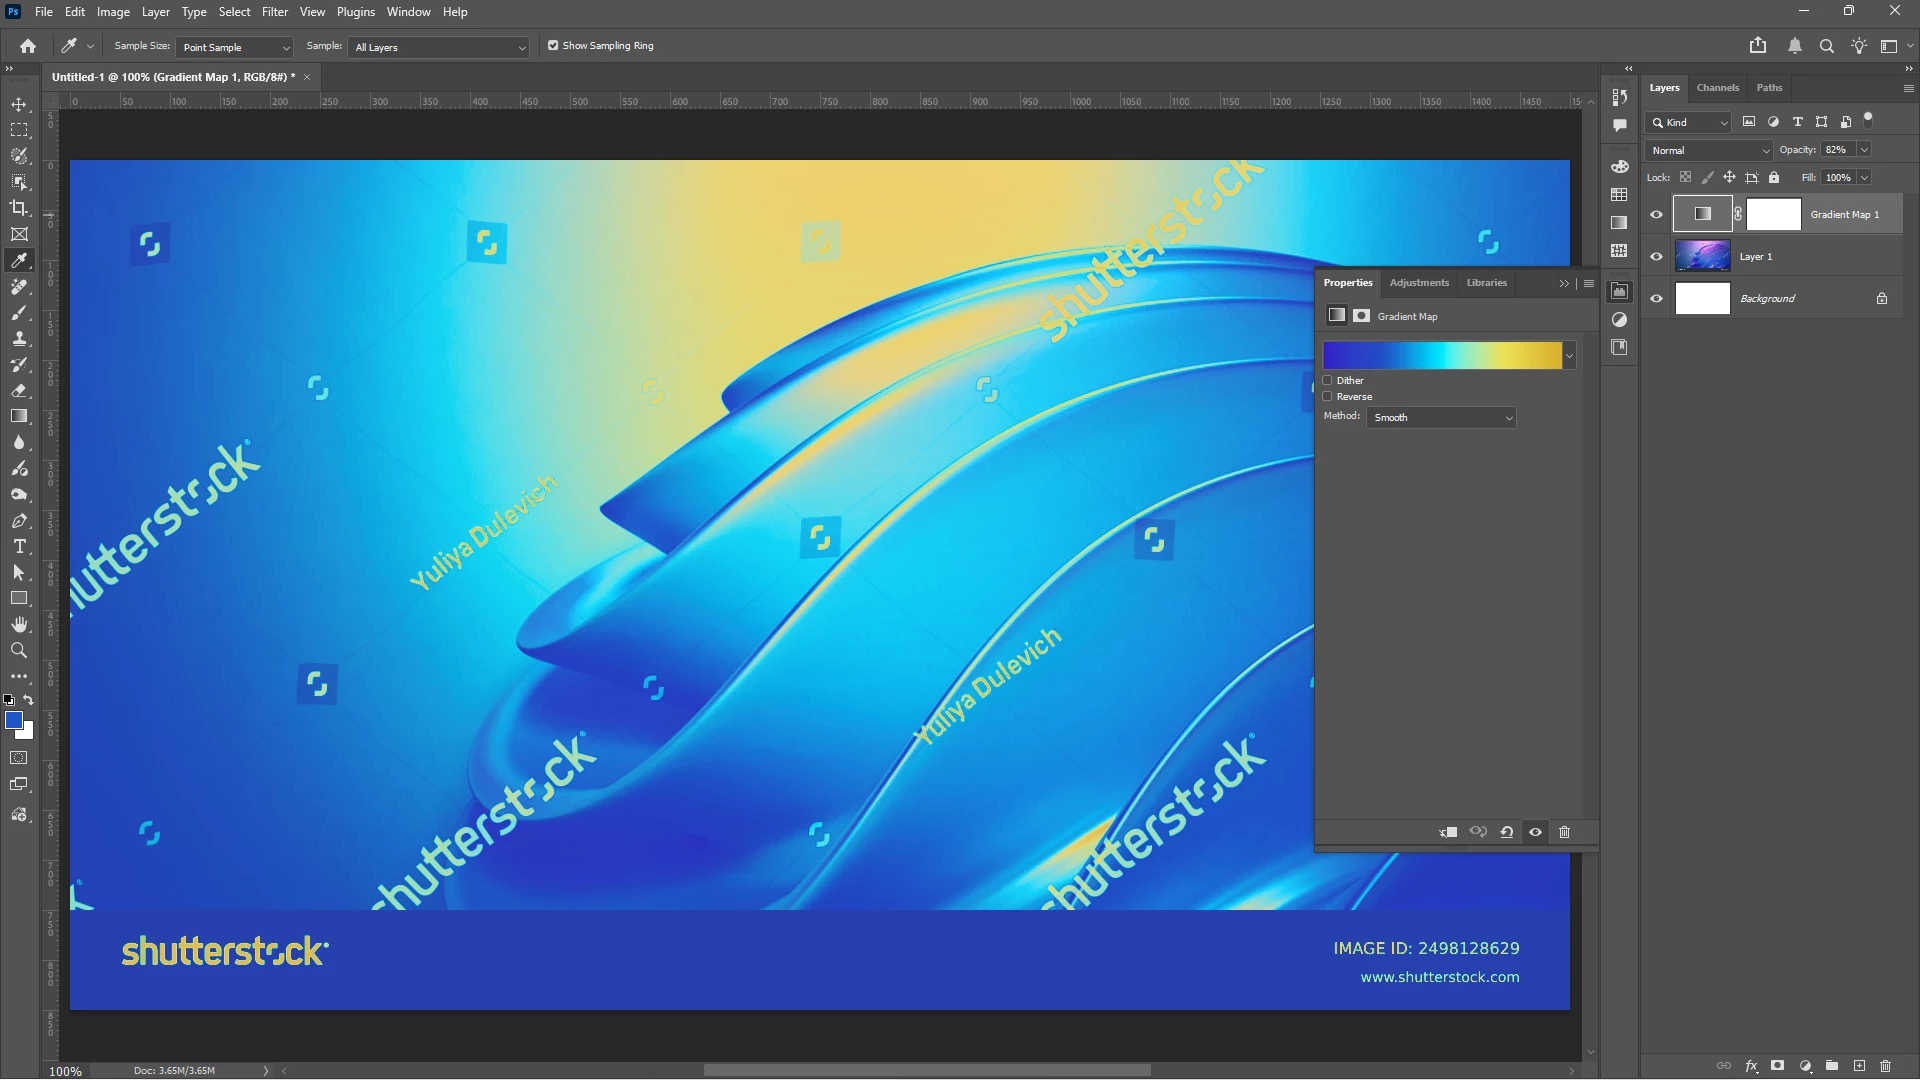Create a new layer
The height and width of the screenshot is (1080, 1920).
click(1859, 1066)
